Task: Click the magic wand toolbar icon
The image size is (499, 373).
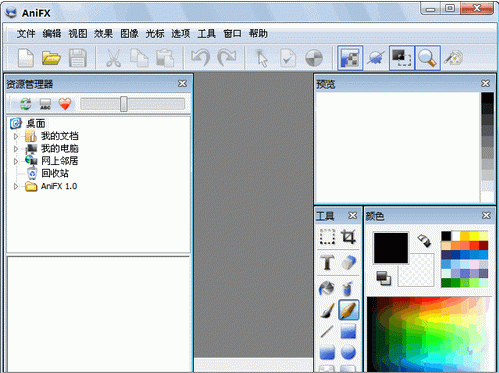Action: click(454, 58)
